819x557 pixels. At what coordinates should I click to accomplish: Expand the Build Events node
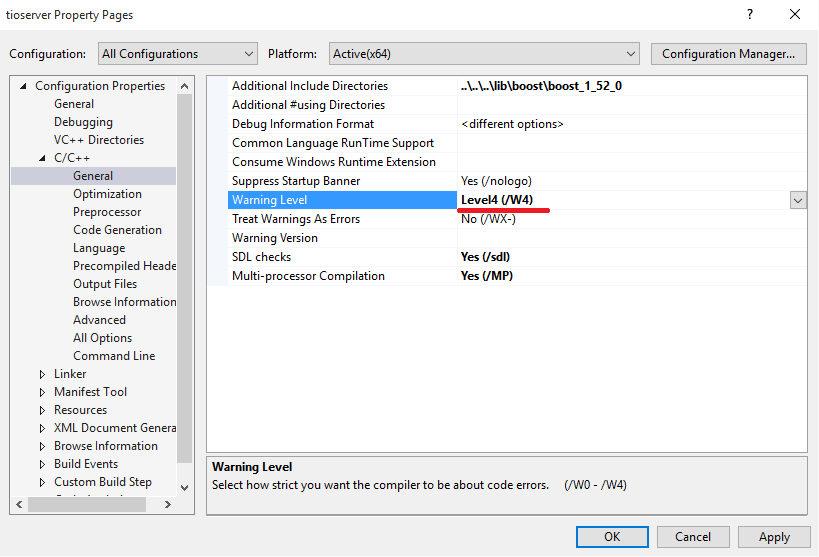click(x=43, y=464)
